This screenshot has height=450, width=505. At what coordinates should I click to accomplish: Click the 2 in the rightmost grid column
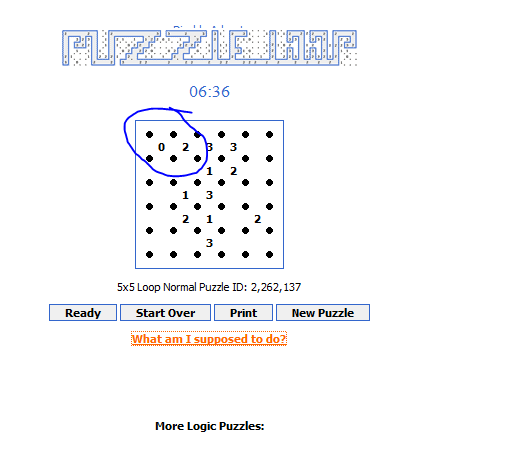pos(257,219)
